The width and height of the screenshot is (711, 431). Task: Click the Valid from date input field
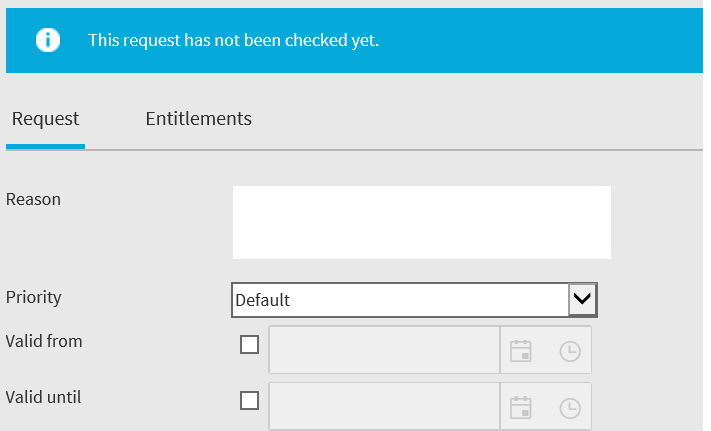tap(384, 350)
